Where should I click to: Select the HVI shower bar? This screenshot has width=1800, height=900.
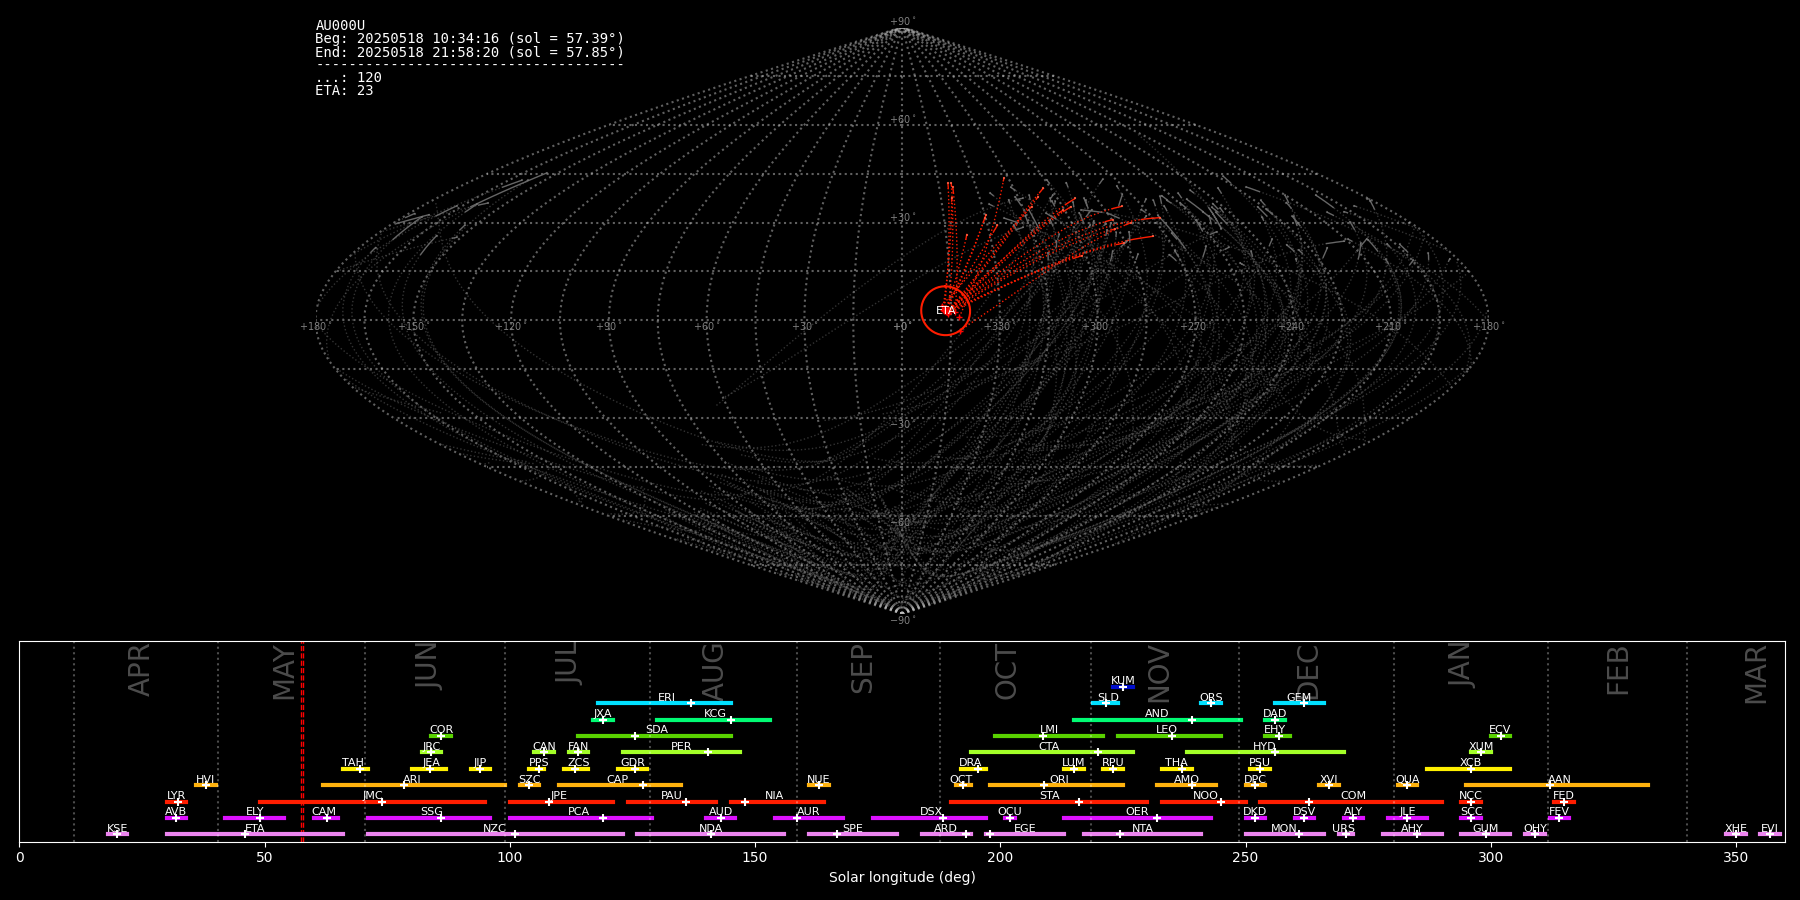coord(206,785)
